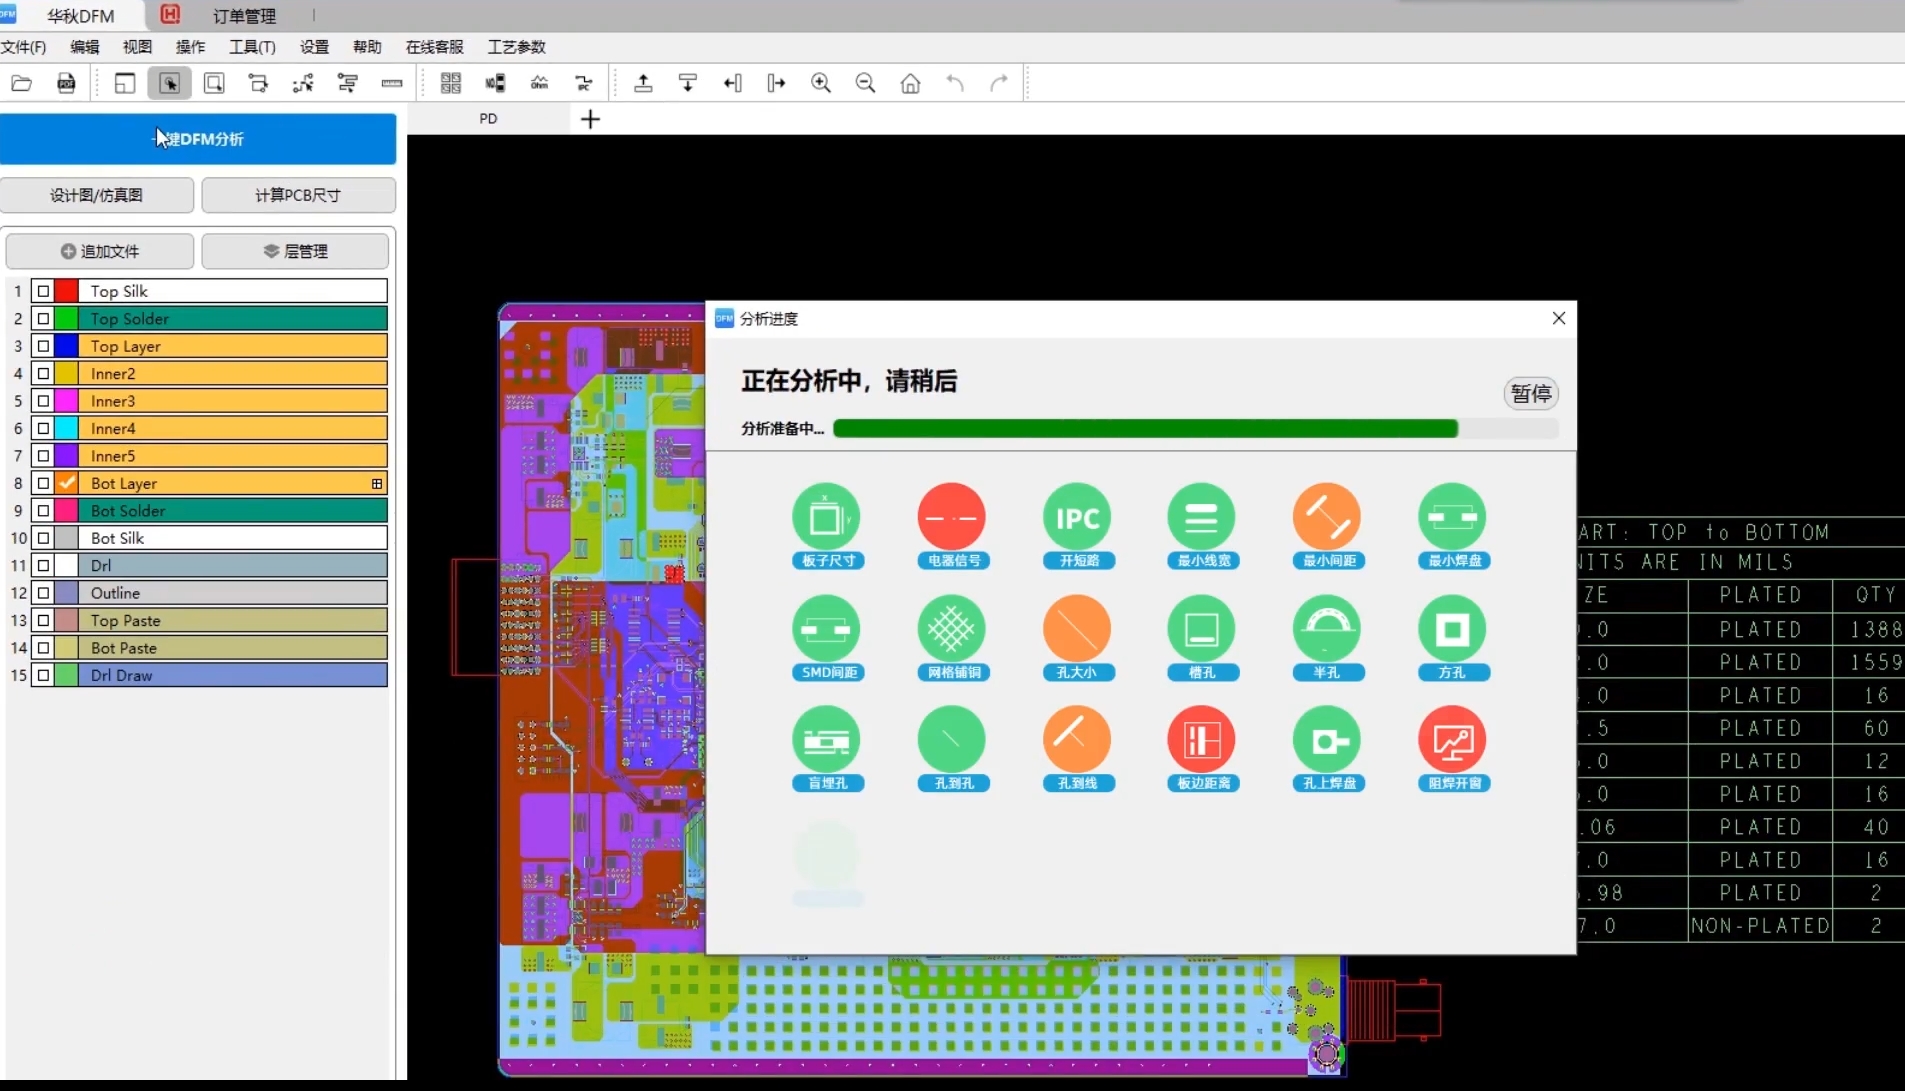Screen dimensions: 1905x1091
Task: Click the 设计图/仿真图 button
Action: (x=97, y=195)
